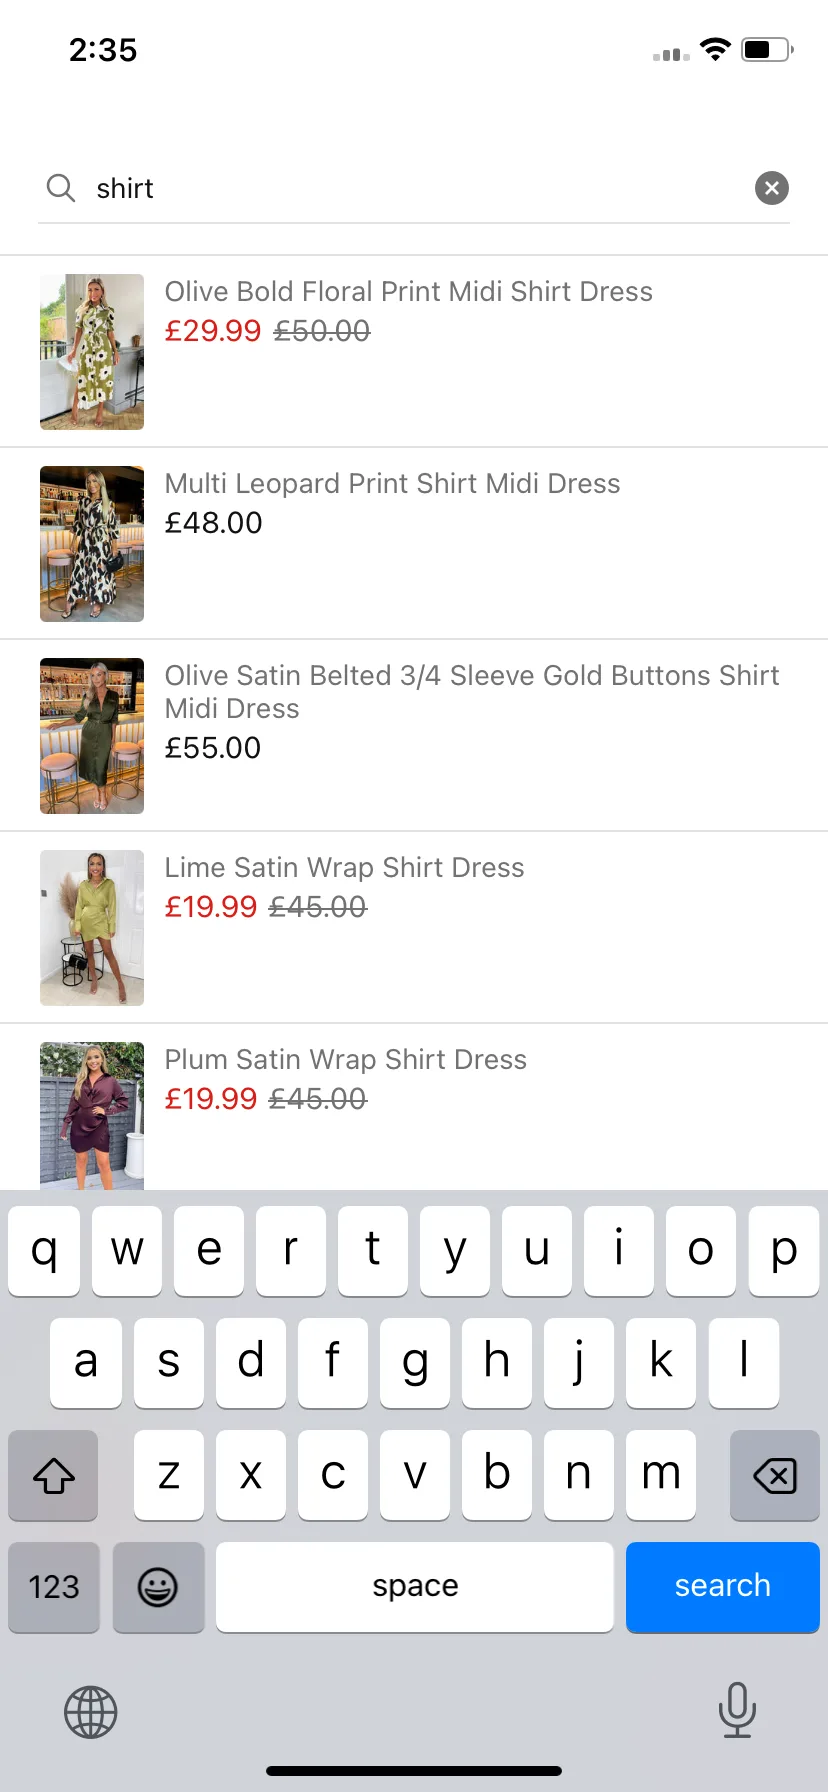Open the emoji keyboard
Viewport: 828px width, 1792px height.
click(158, 1587)
